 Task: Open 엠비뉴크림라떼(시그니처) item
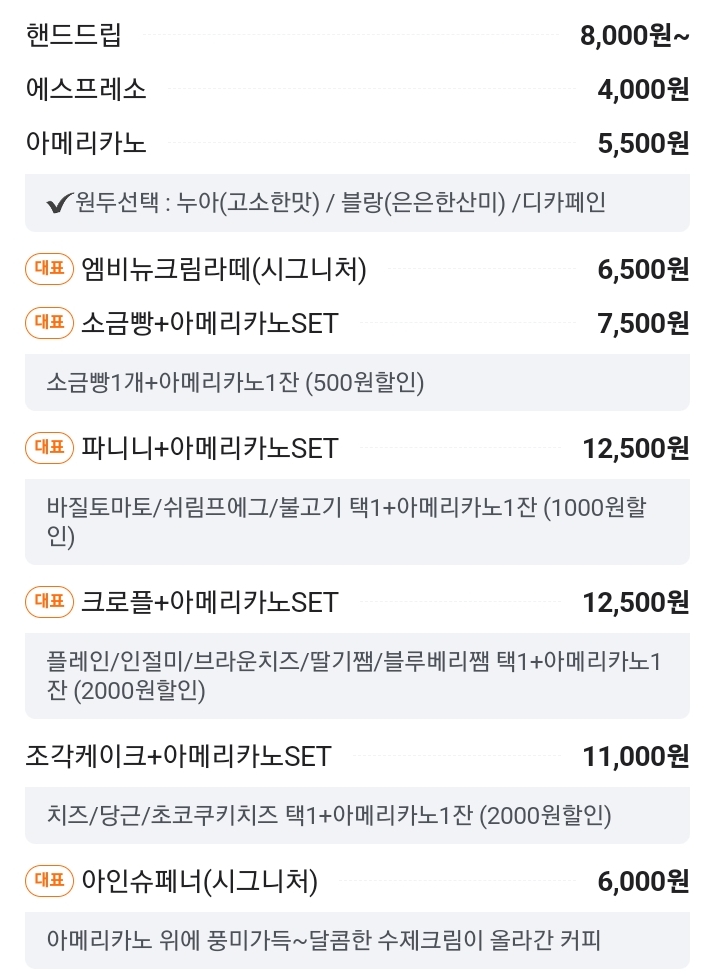(357, 269)
